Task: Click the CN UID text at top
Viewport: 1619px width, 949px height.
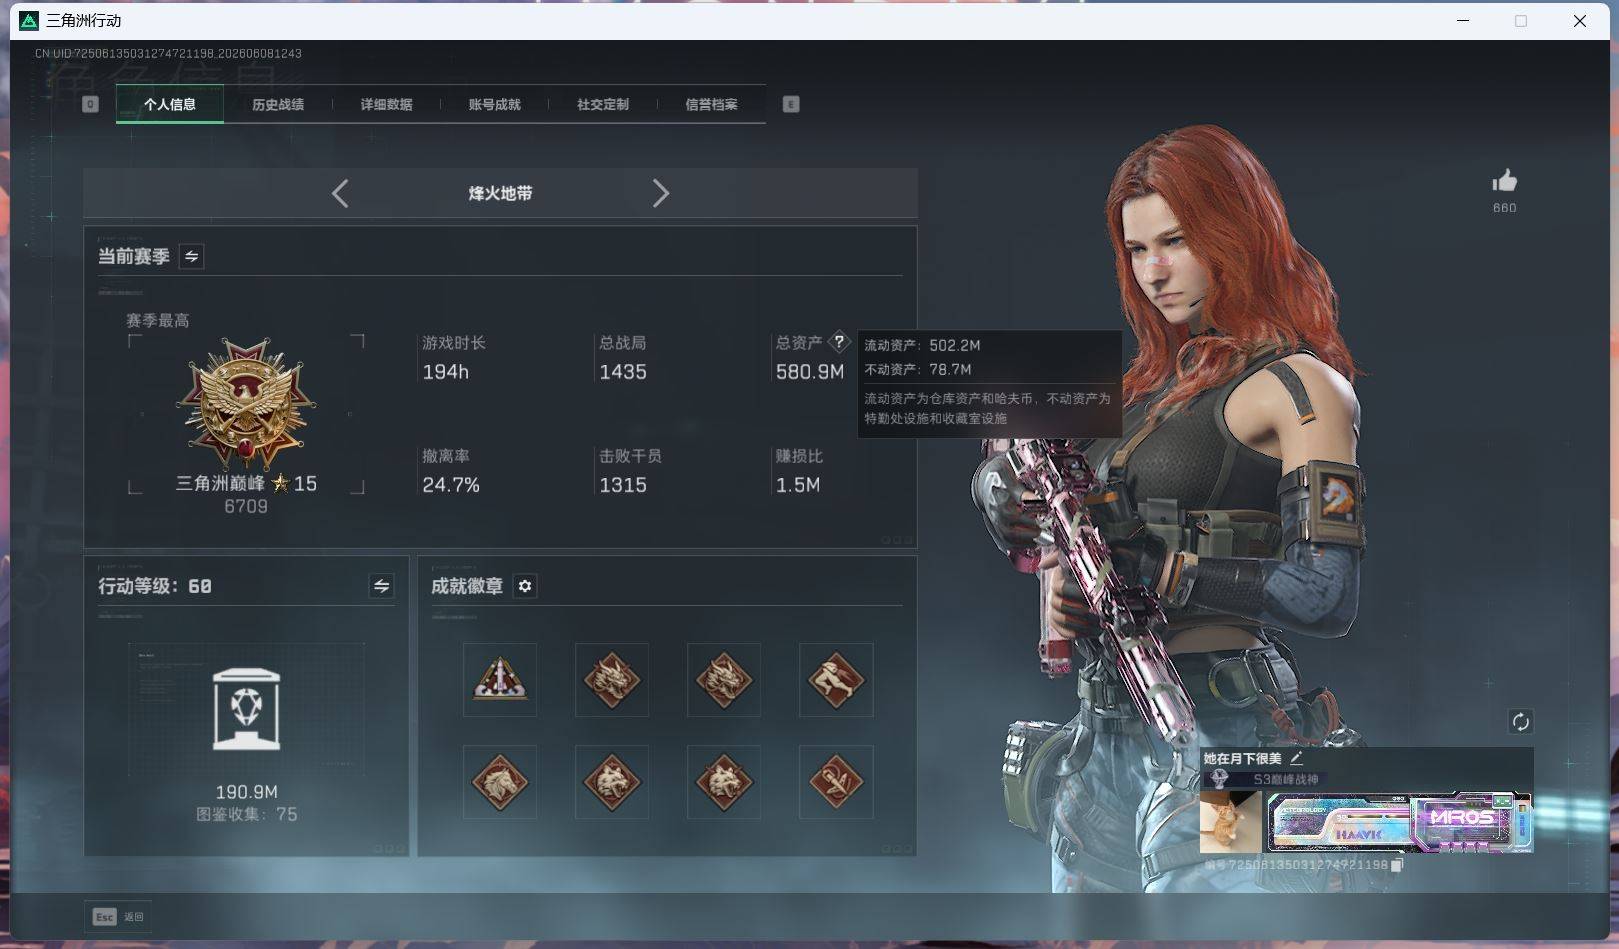Action: coord(168,53)
